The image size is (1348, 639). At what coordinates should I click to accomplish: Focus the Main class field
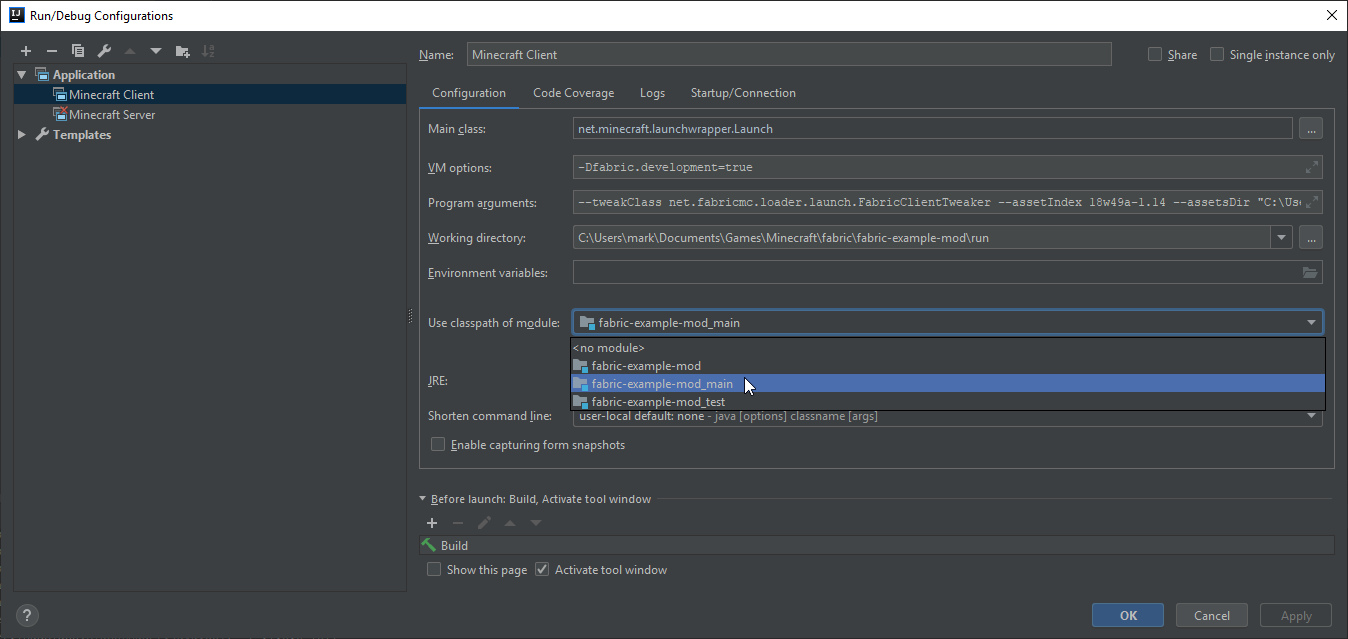click(933, 129)
